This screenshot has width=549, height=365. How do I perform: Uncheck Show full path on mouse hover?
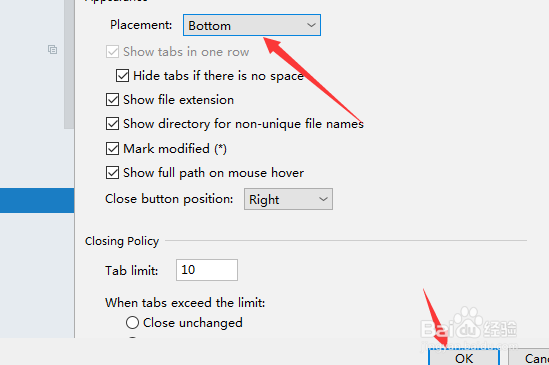tap(112, 173)
